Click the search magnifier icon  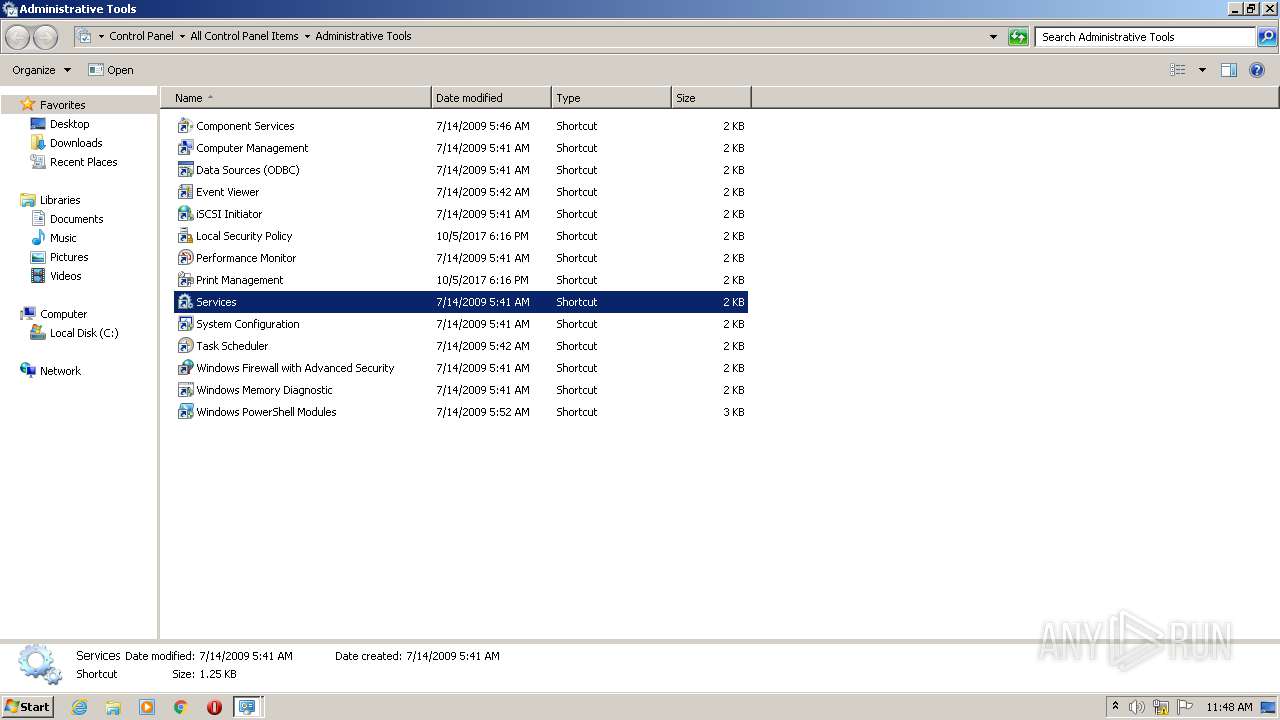coord(1267,37)
